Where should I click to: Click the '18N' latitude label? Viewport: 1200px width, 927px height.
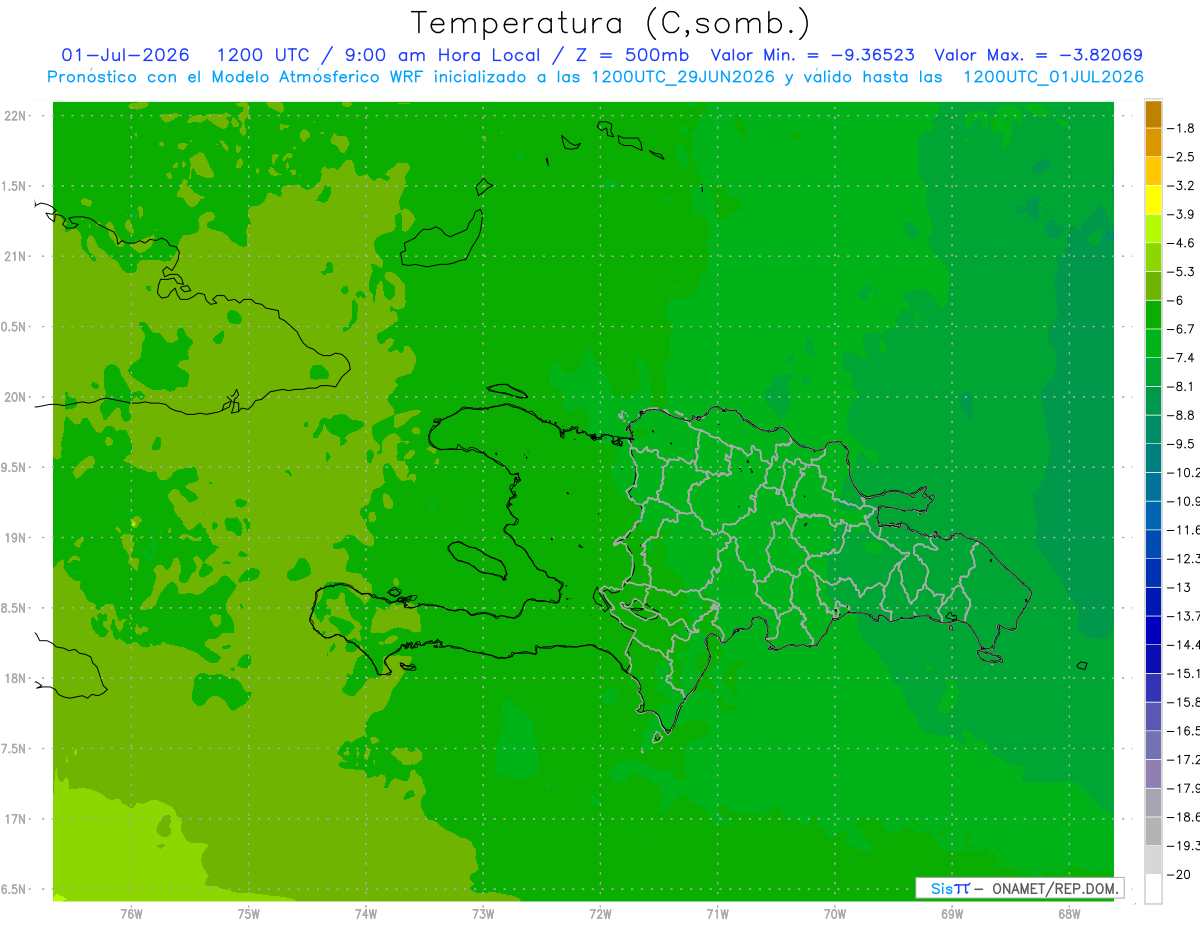coord(17,678)
